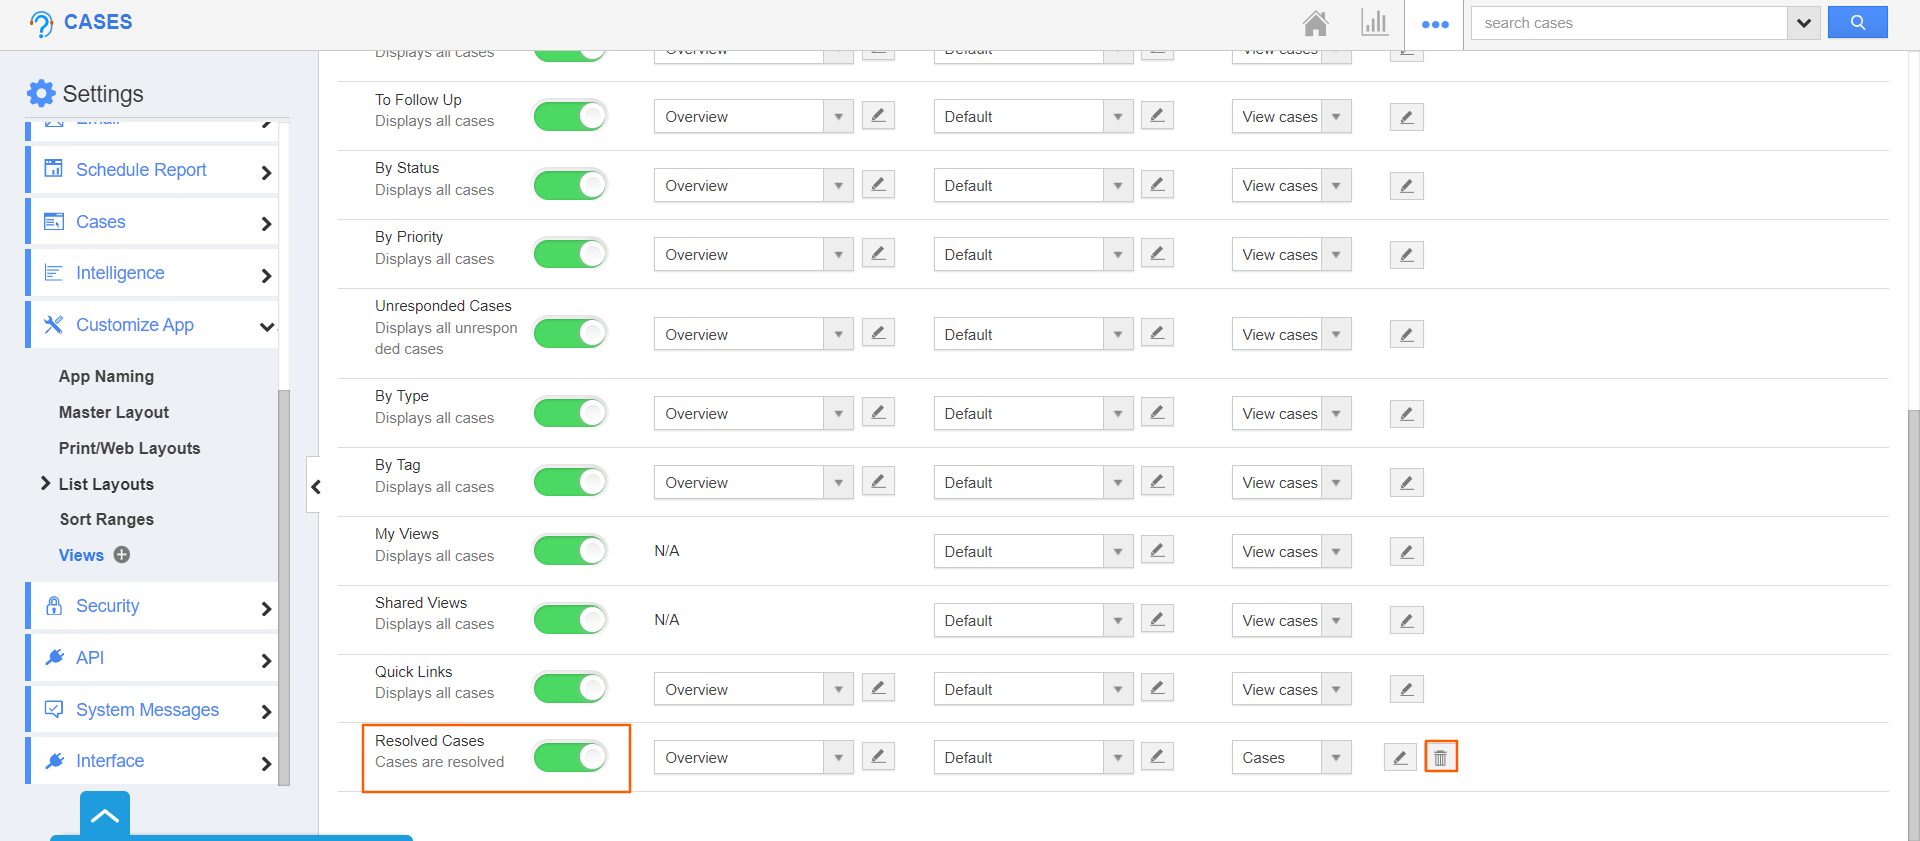The image size is (1920, 841).
Task: Open Schedule Report settings menu
Action: pyautogui.click(x=153, y=170)
